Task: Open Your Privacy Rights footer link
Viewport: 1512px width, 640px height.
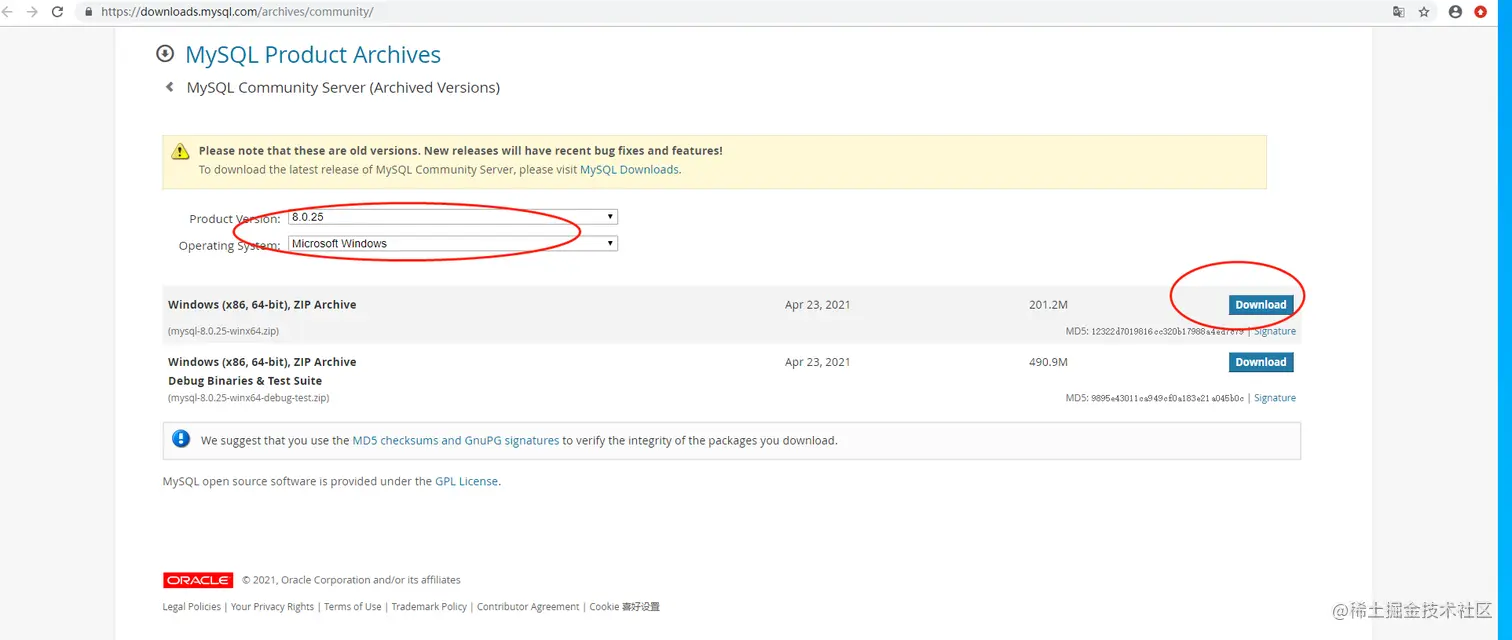Action: pos(272,607)
